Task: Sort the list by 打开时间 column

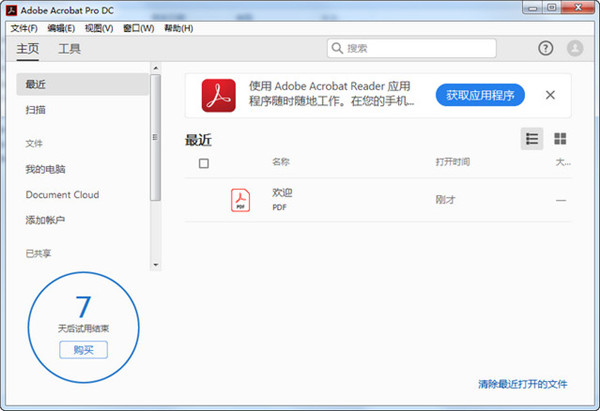Action: [453, 162]
